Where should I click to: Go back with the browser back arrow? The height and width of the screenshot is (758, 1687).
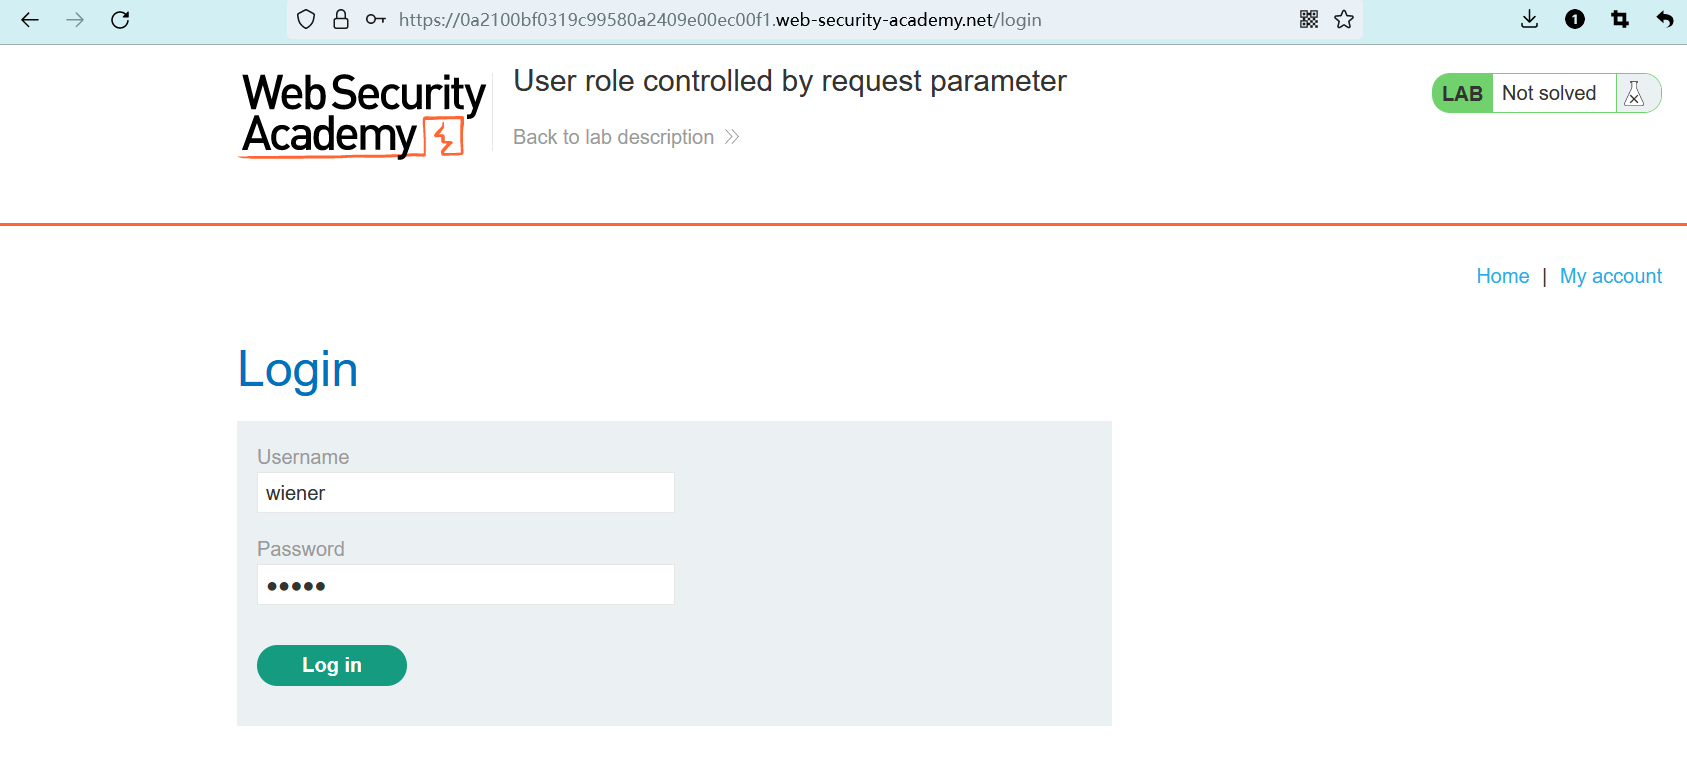tap(30, 20)
